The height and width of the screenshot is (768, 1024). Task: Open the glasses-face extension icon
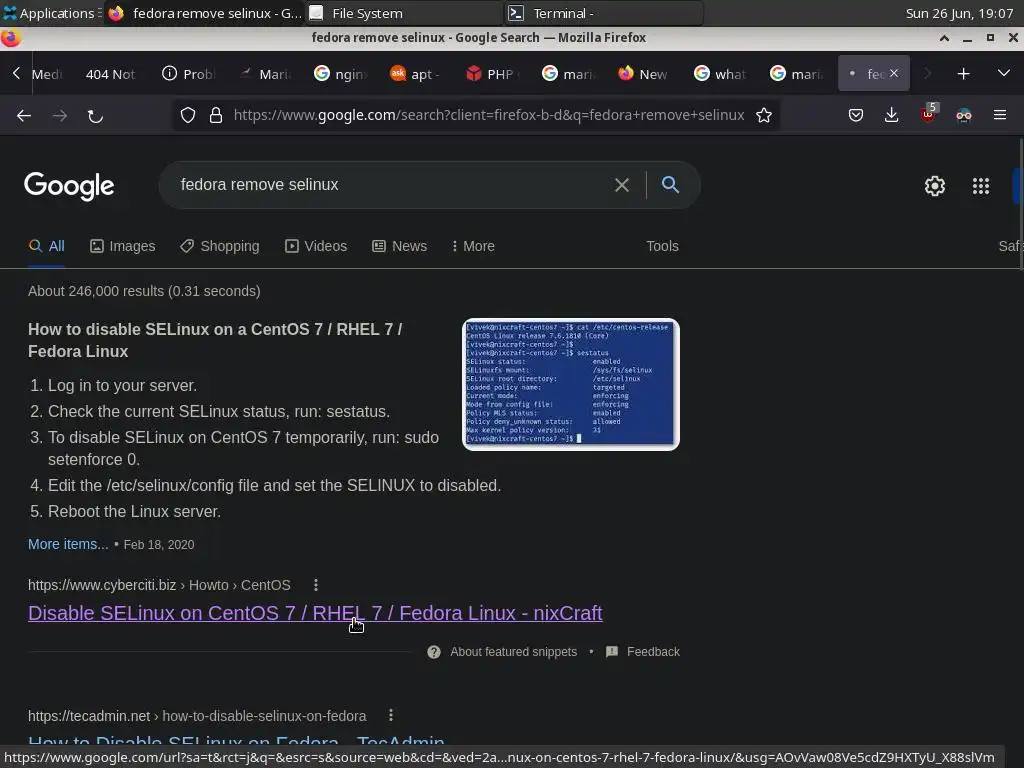tap(963, 116)
